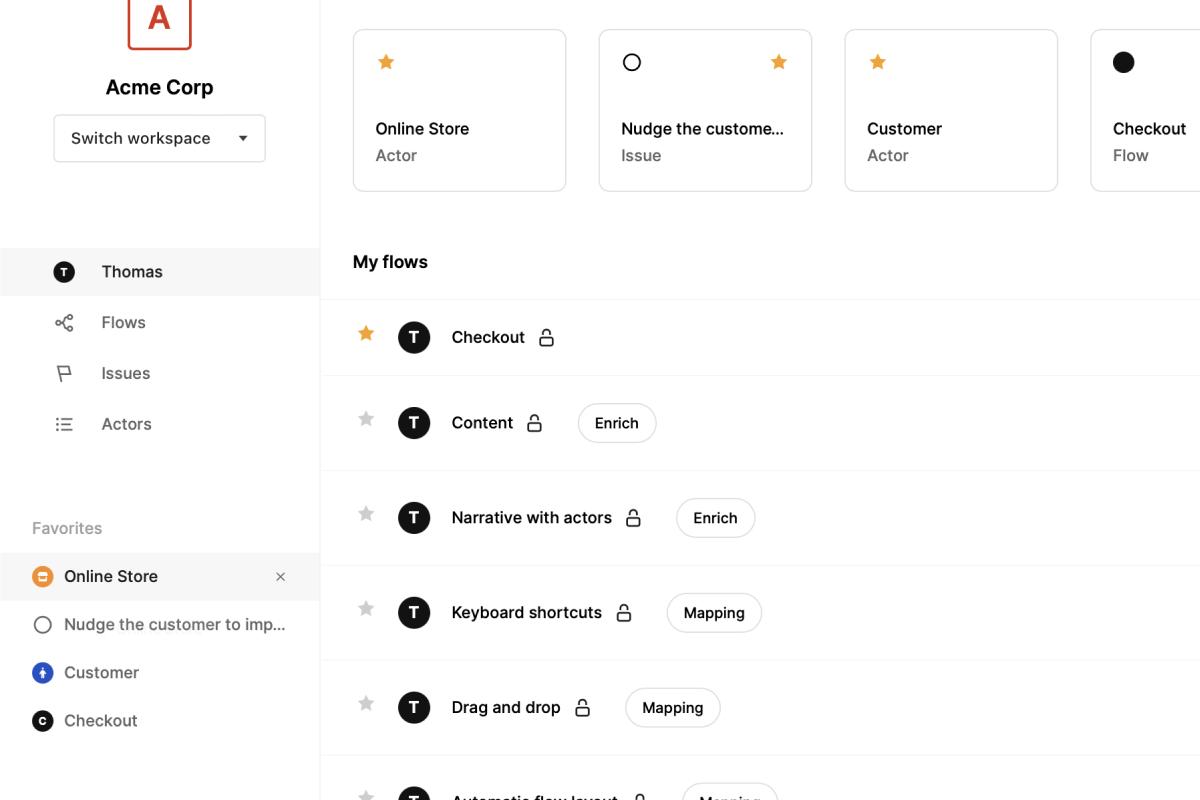This screenshot has width=1200, height=800.
Task: Click the orange Online Store favorite icon
Action: coord(42,577)
